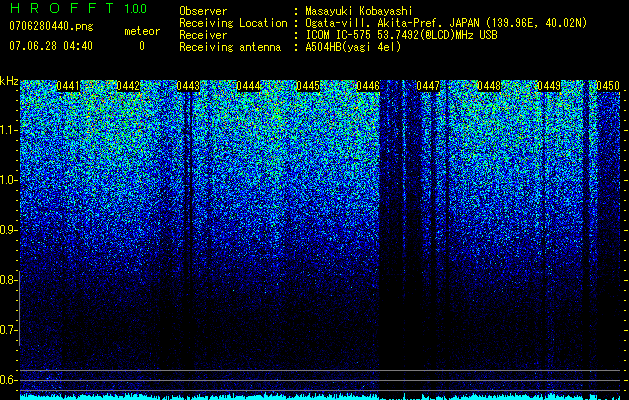
Task: Click the 0706280440.png filename
Action: click(51, 26)
